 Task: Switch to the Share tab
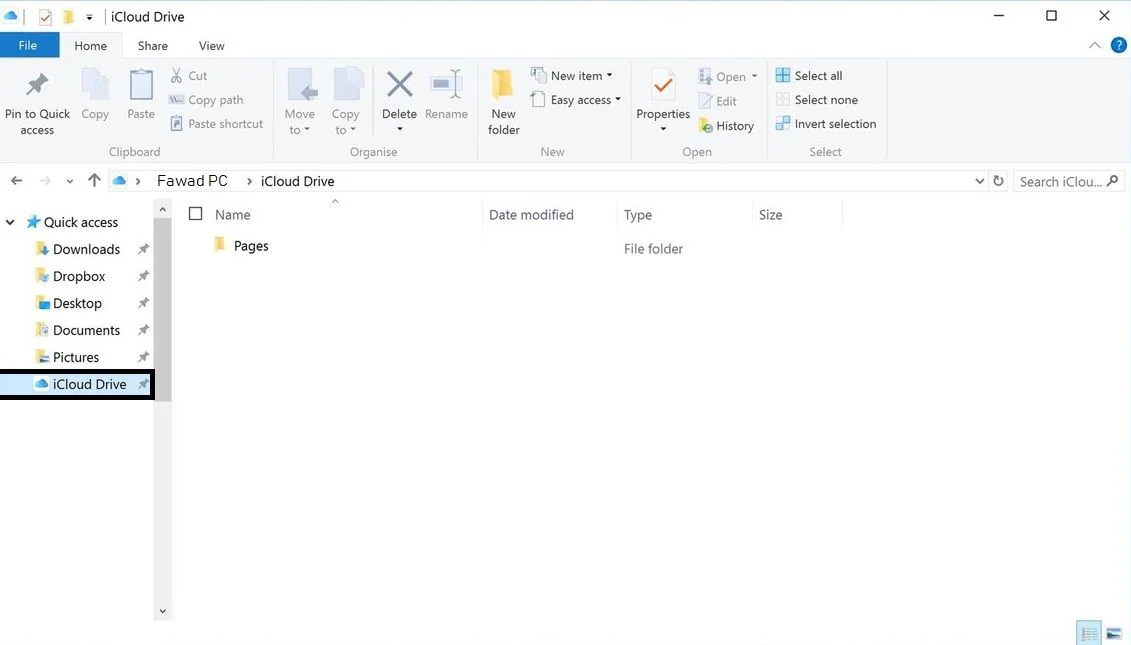(153, 45)
